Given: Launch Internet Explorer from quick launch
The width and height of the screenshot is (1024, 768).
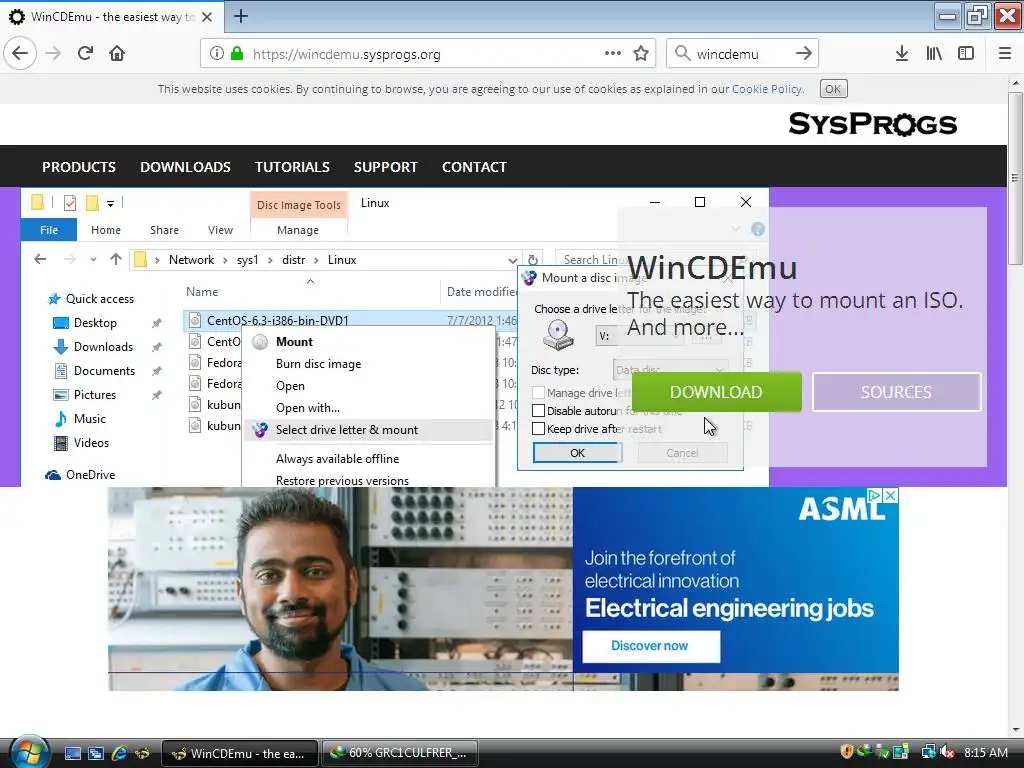Looking at the screenshot, I should point(119,753).
